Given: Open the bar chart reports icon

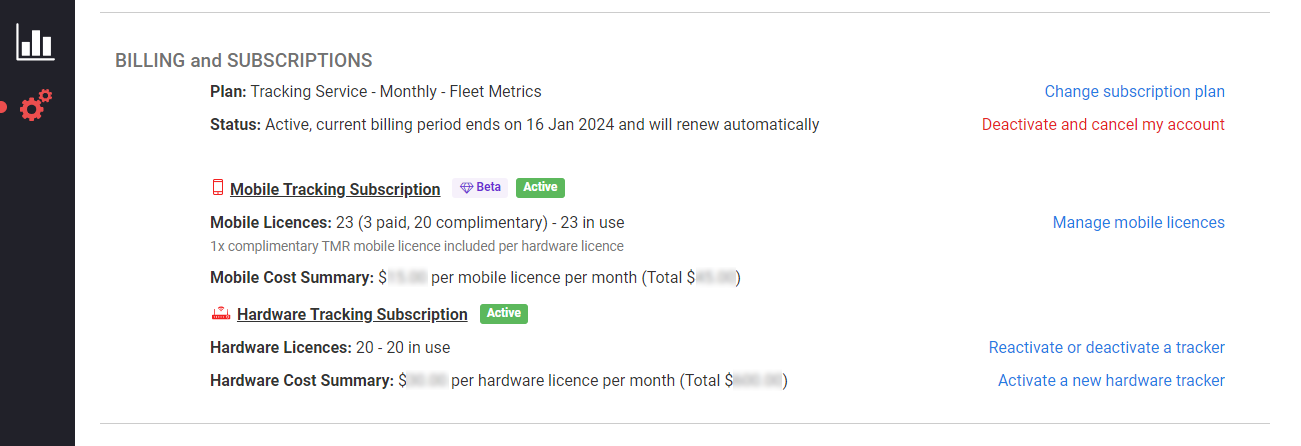Looking at the screenshot, I should tap(35, 41).
